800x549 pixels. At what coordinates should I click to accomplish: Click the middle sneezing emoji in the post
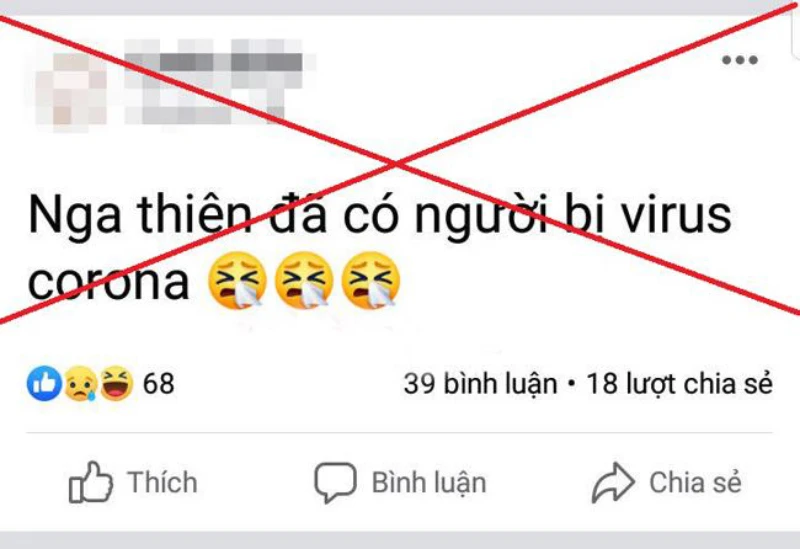click(x=304, y=280)
